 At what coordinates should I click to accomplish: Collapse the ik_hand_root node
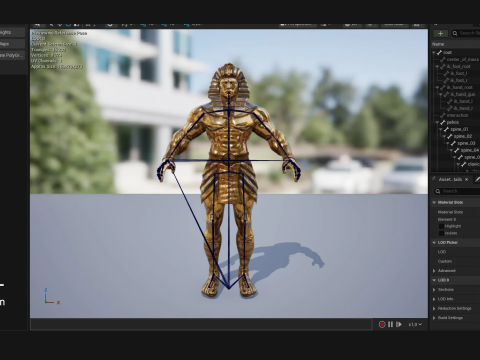(437, 87)
